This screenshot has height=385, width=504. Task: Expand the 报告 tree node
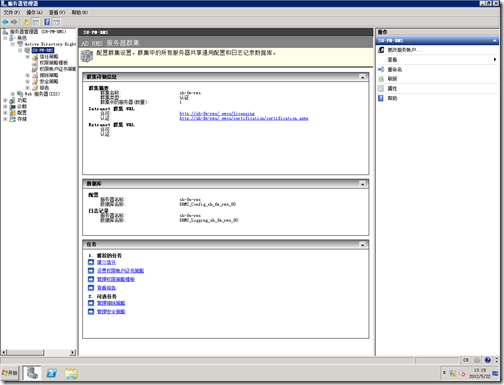(28, 88)
